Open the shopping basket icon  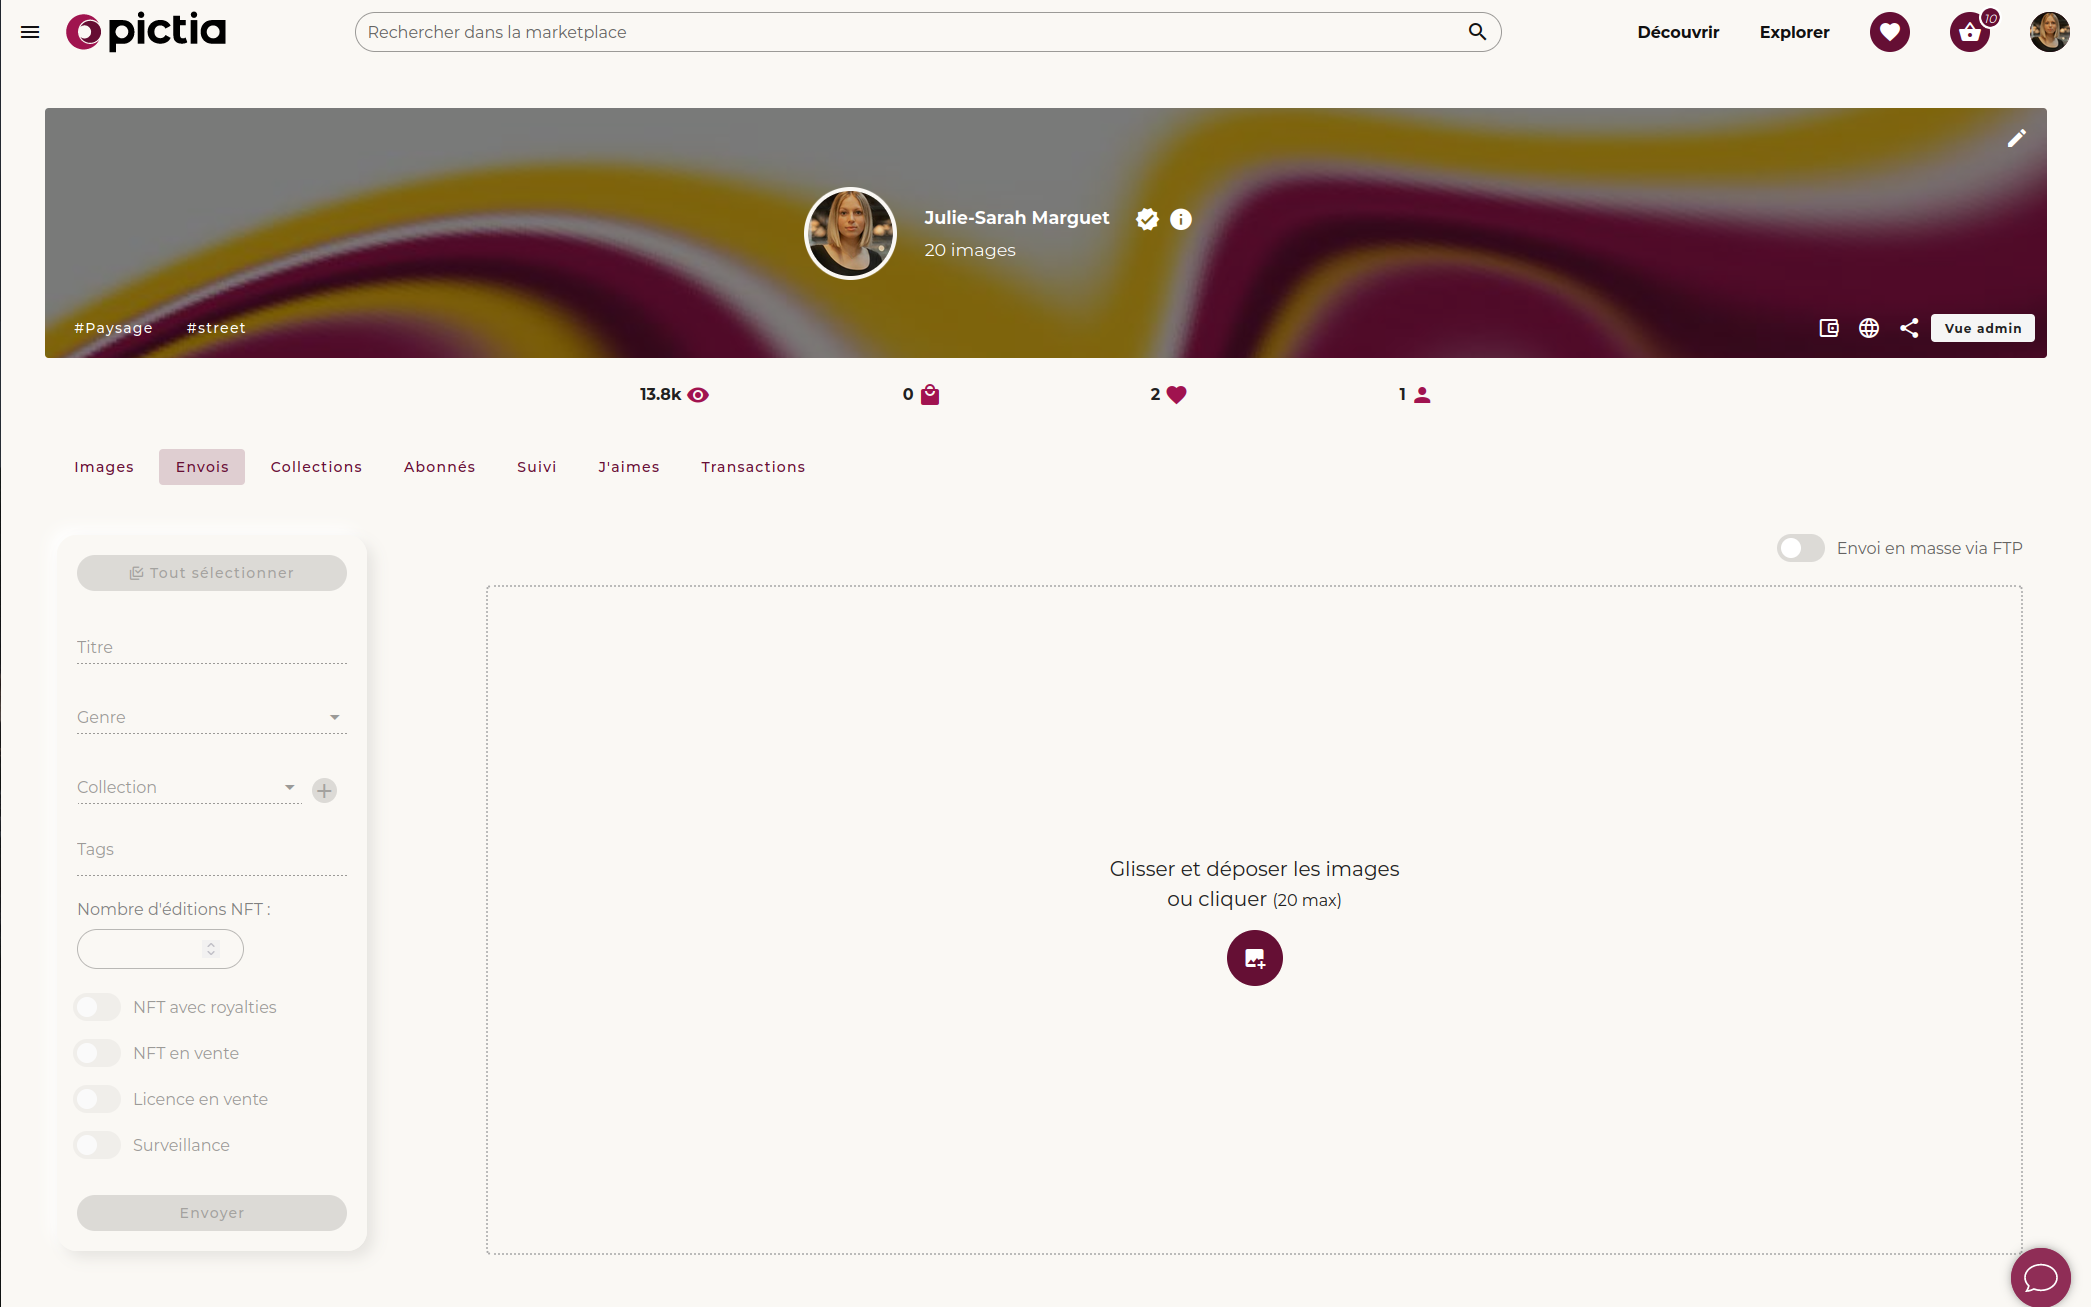(x=1969, y=32)
